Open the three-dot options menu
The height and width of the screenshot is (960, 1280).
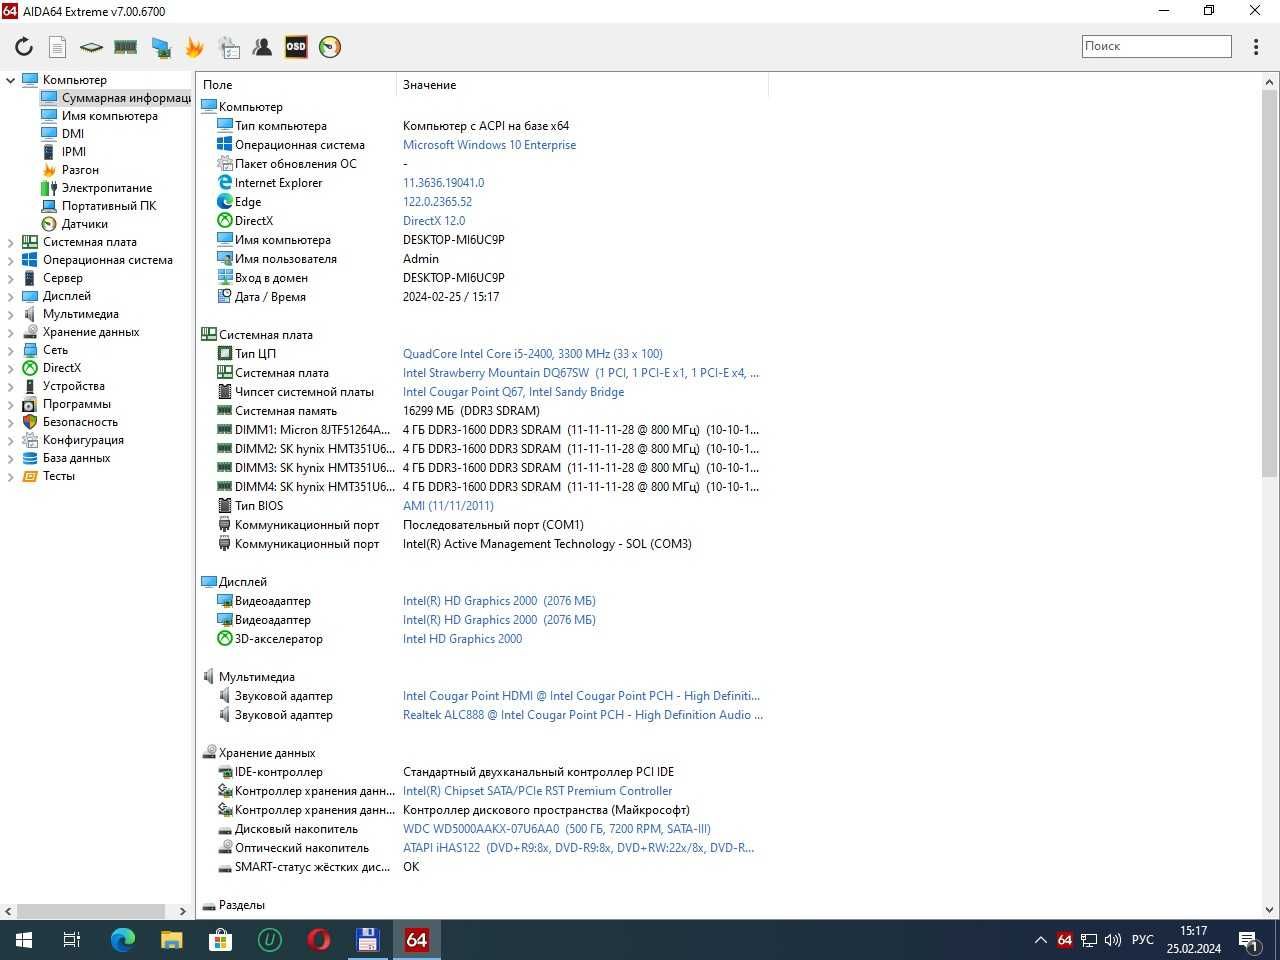coord(1256,47)
